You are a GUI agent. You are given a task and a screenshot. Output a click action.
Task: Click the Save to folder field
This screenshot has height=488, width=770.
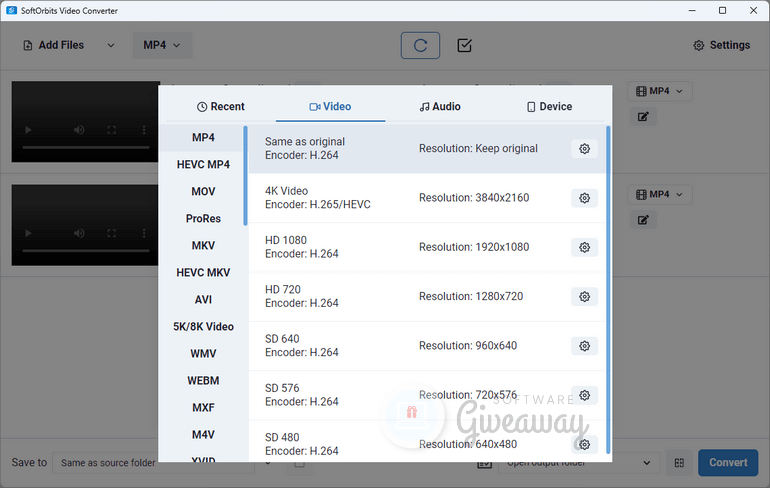pyautogui.click(x=154, y=463)
